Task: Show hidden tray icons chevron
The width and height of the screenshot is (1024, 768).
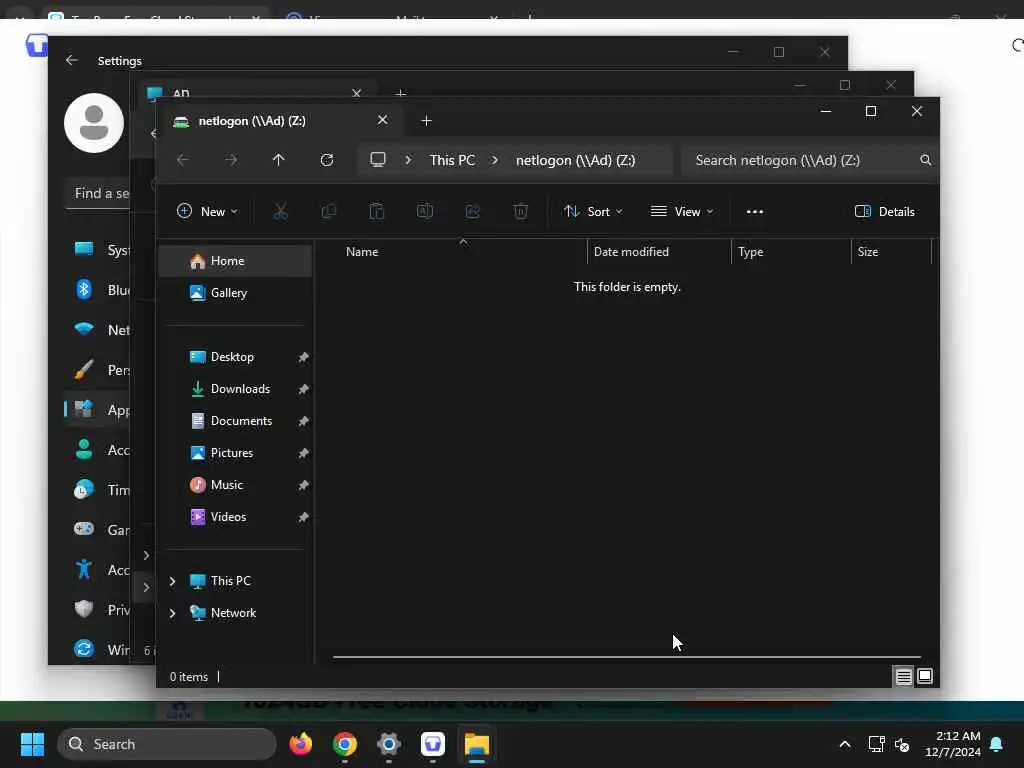Action: [844, 744]
